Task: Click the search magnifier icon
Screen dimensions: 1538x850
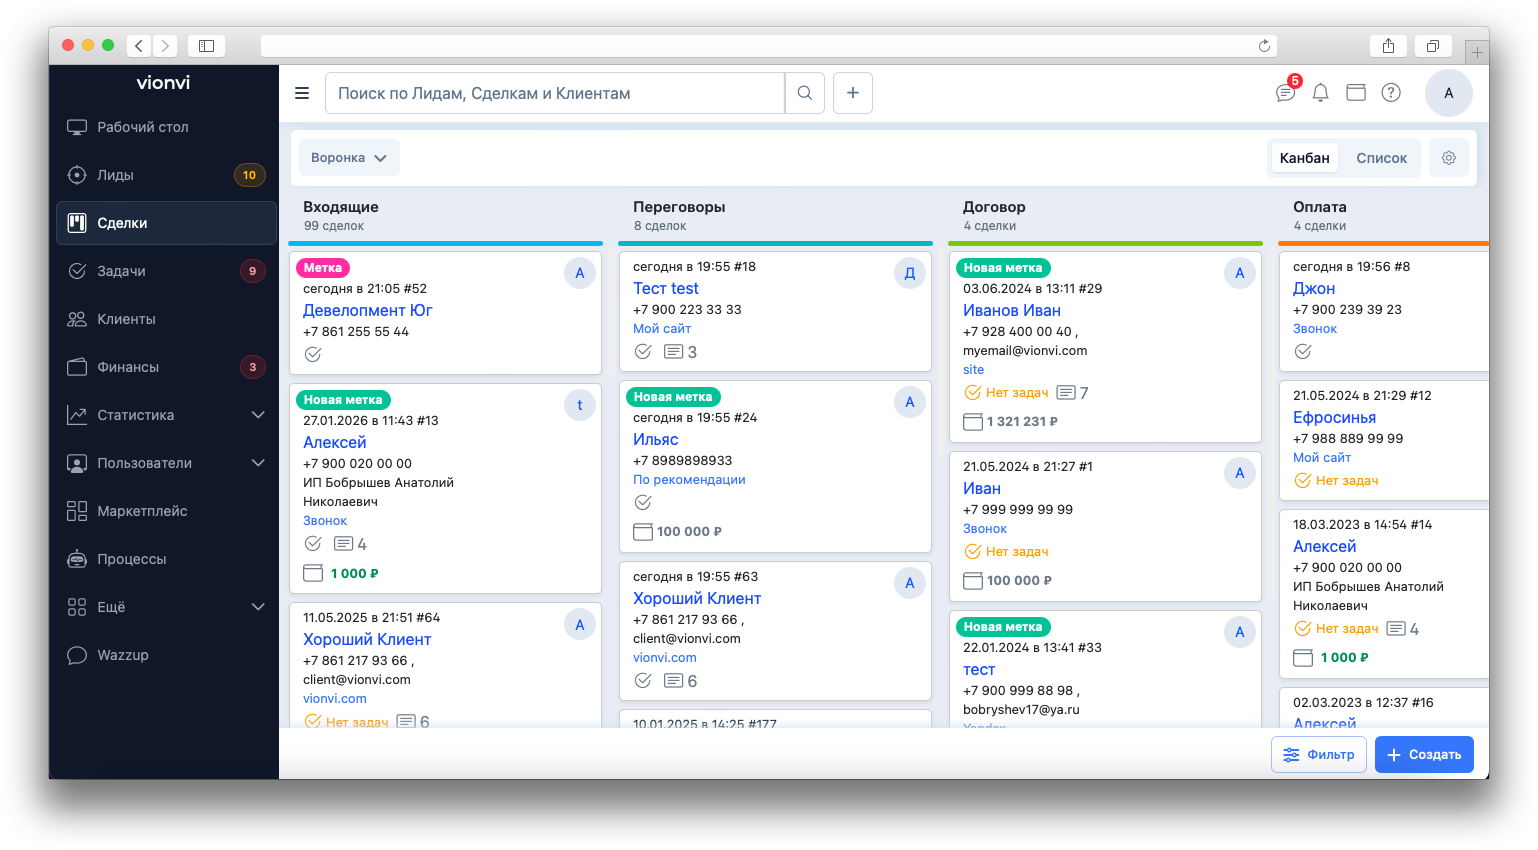Action: (804, 92)
